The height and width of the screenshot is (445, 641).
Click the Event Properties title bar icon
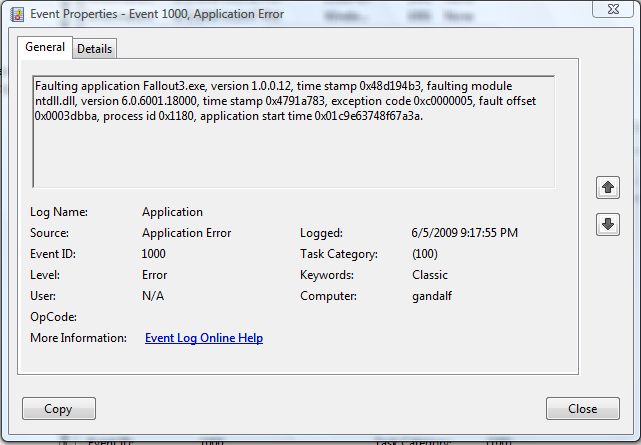(x=16, y=14)
